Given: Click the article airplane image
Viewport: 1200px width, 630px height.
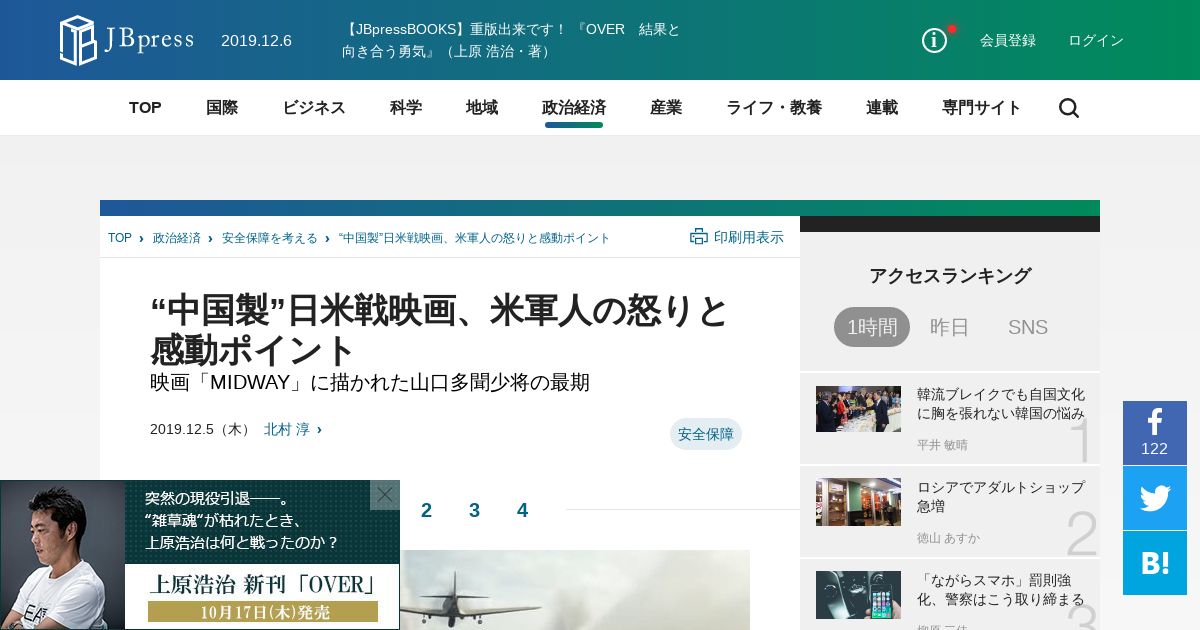Looking at the screenshot, I should point(575,590).
